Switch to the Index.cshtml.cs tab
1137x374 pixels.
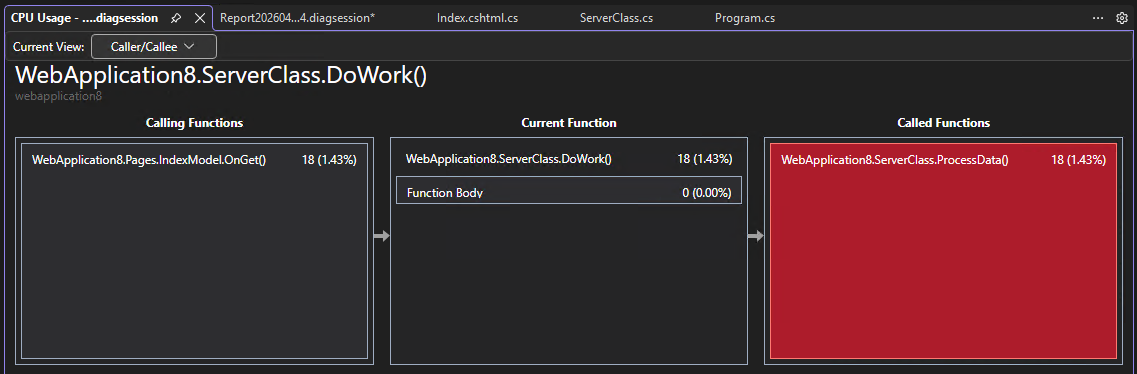[x=477, y=18]
